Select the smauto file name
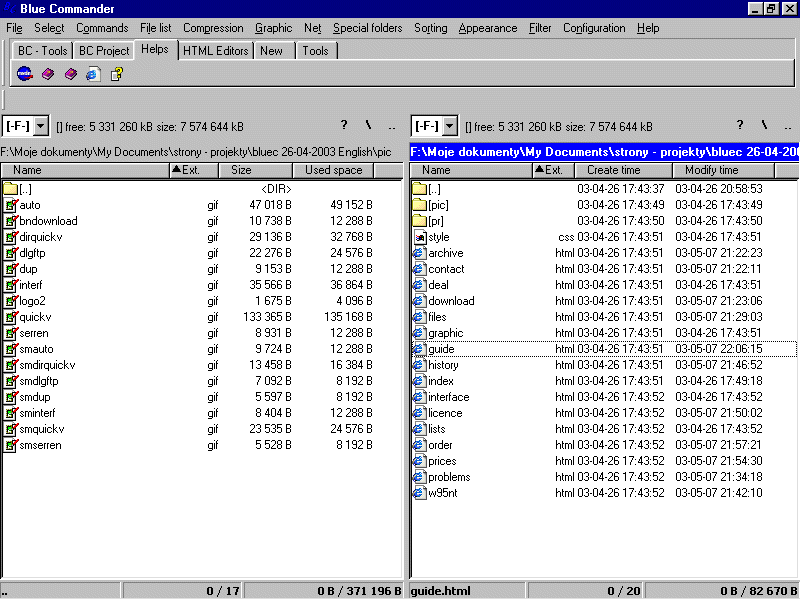The height and width of the screenshot is (600, 800). click(36, 349)
